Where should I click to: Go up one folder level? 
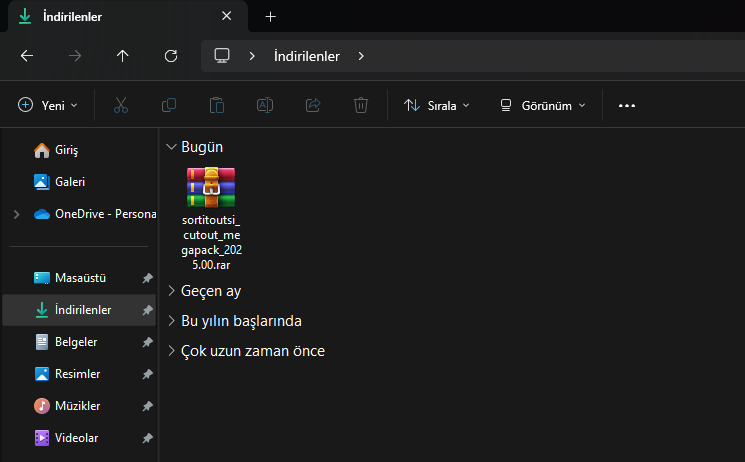click(x=123, y=56)
